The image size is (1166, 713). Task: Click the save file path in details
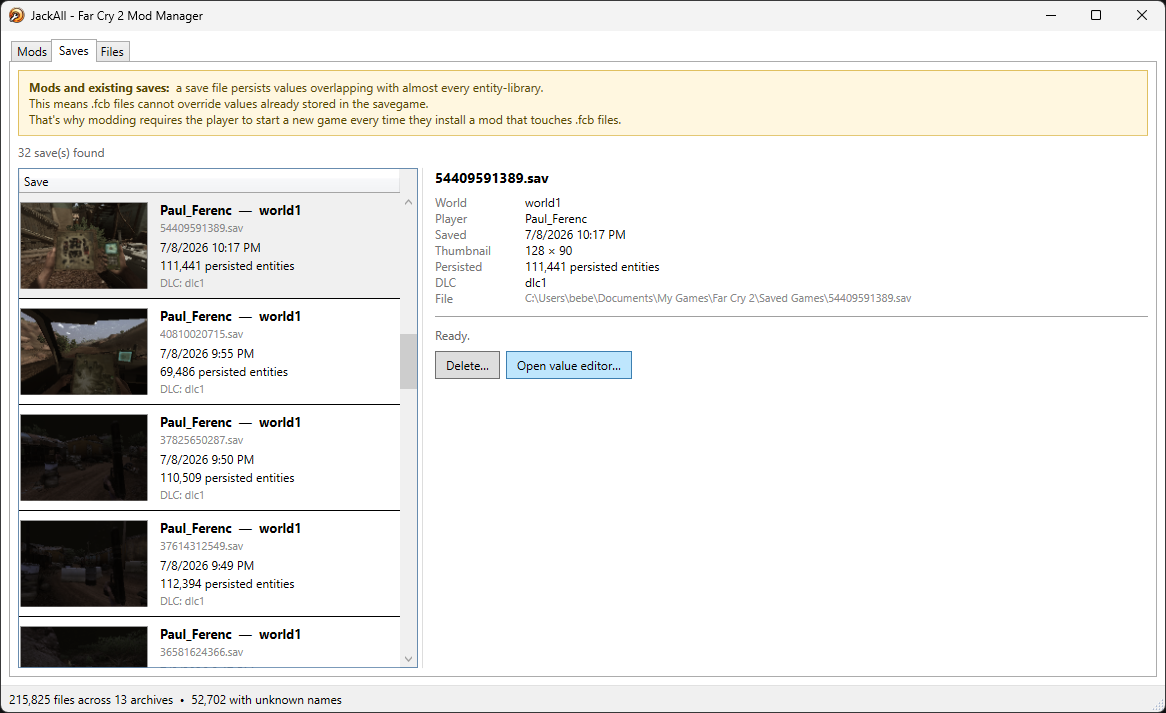pos(718,298)
